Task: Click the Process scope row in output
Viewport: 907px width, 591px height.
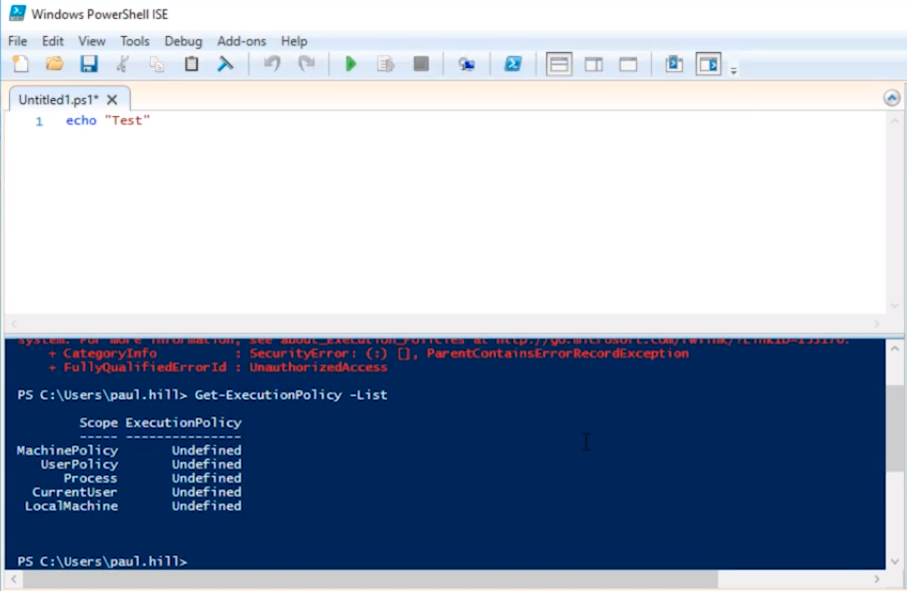Action: tap(152, 478)
